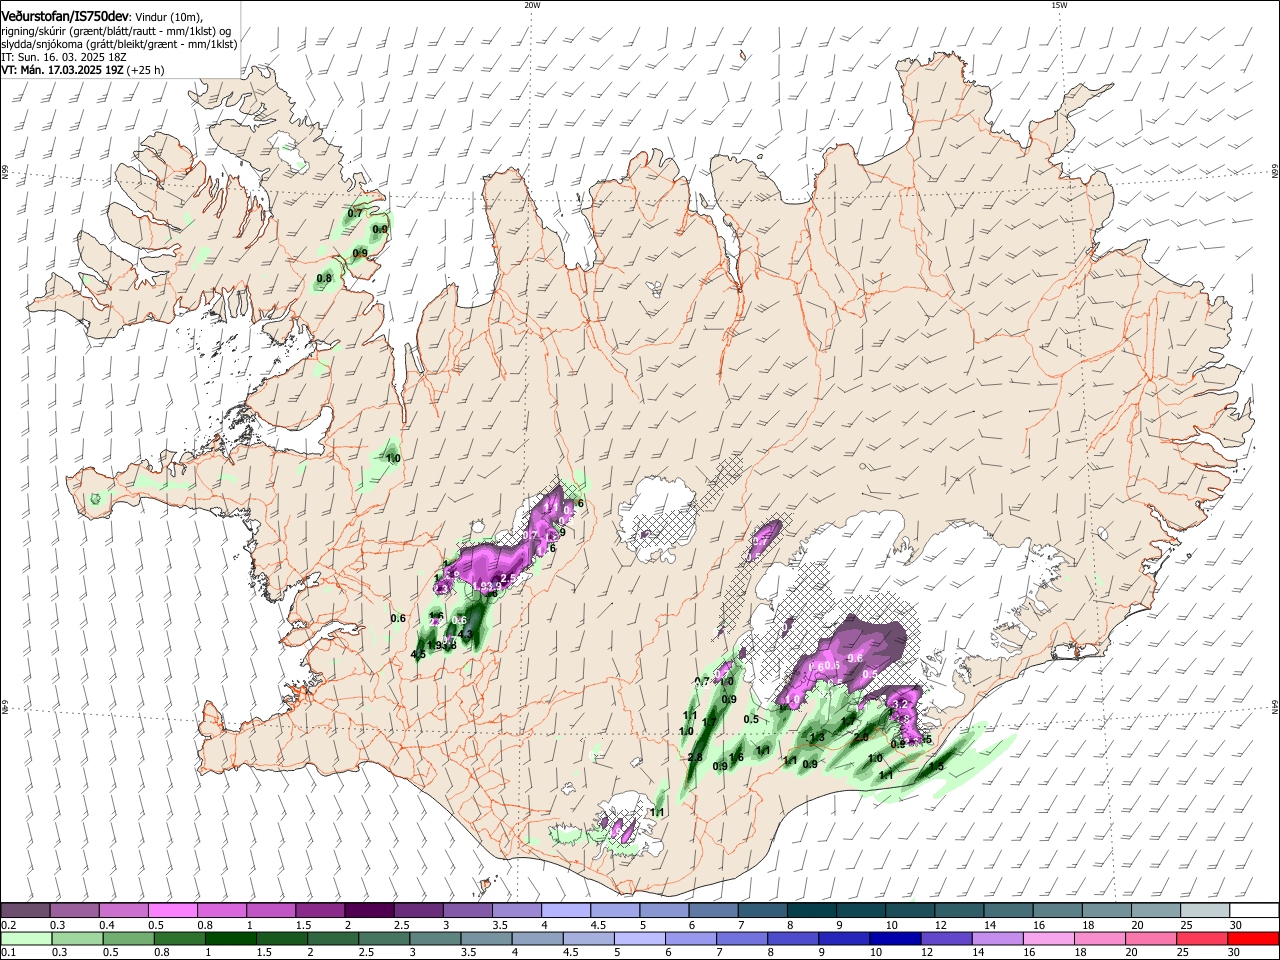Select the navy blue 10 swatch in rain scale

[895, 938]
